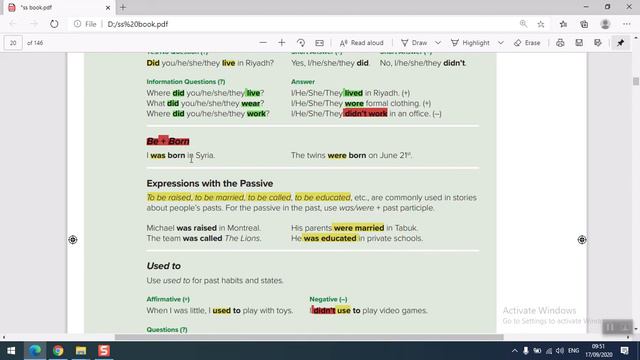
Task: Click highlighted 'was educated' text
Action: 330,238
